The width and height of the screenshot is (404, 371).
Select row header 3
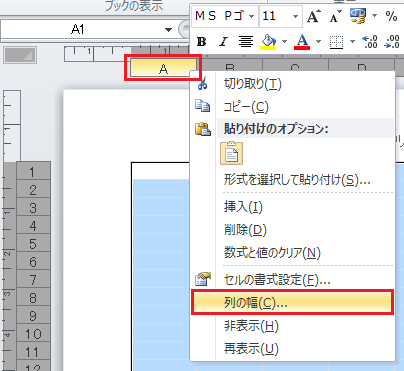pyautogui.click(x=33, y=207)
